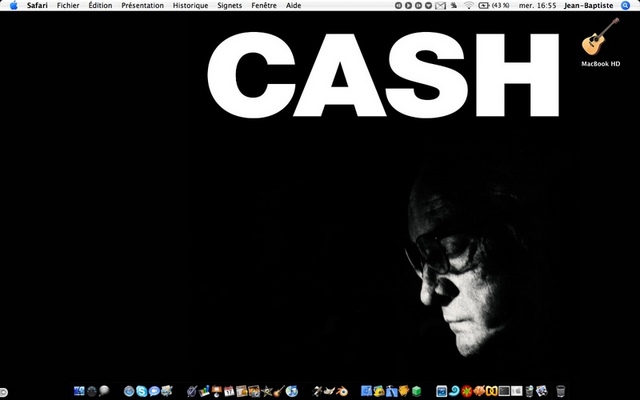Open the Présentation menu
This screenshot has height=400, width=640.
tap(142, 5)
